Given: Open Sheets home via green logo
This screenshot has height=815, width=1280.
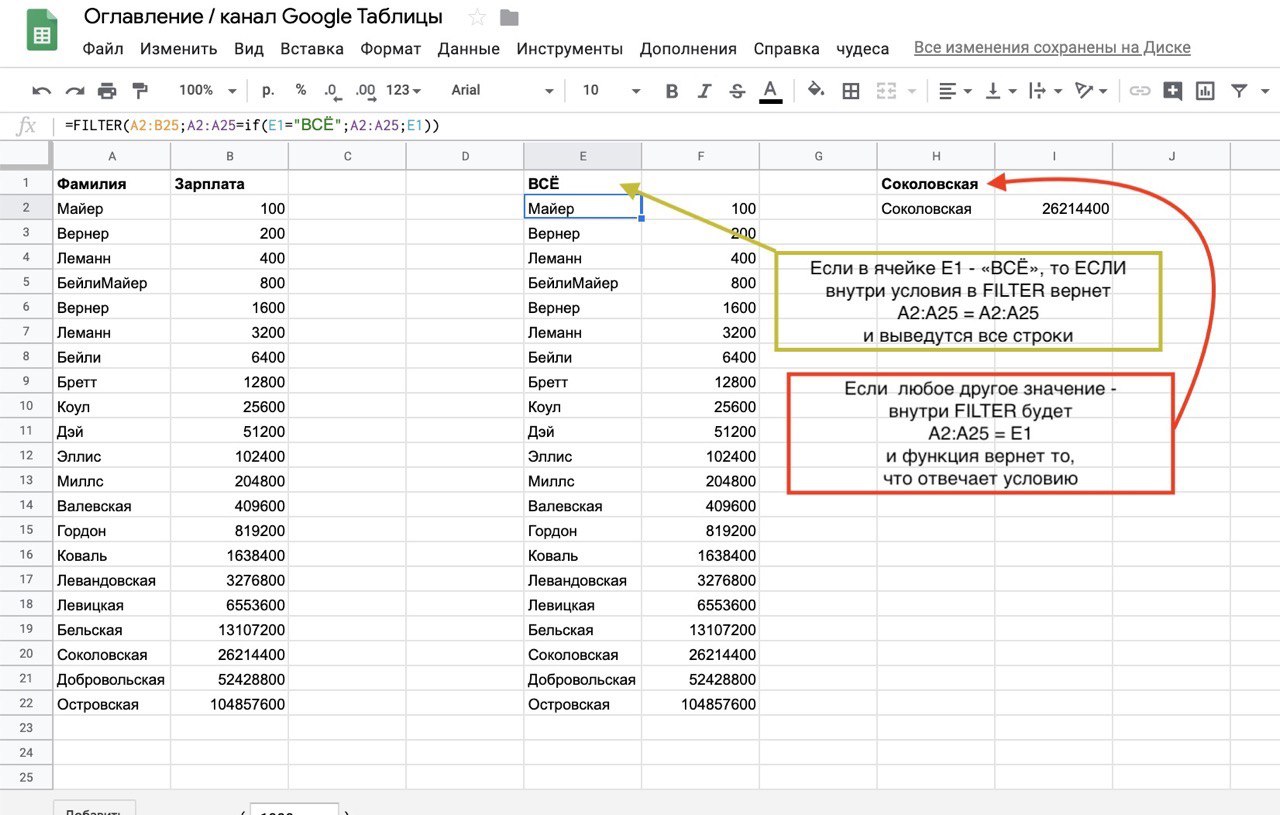Looking at the screenshot, I should click(x=42, y=33).
